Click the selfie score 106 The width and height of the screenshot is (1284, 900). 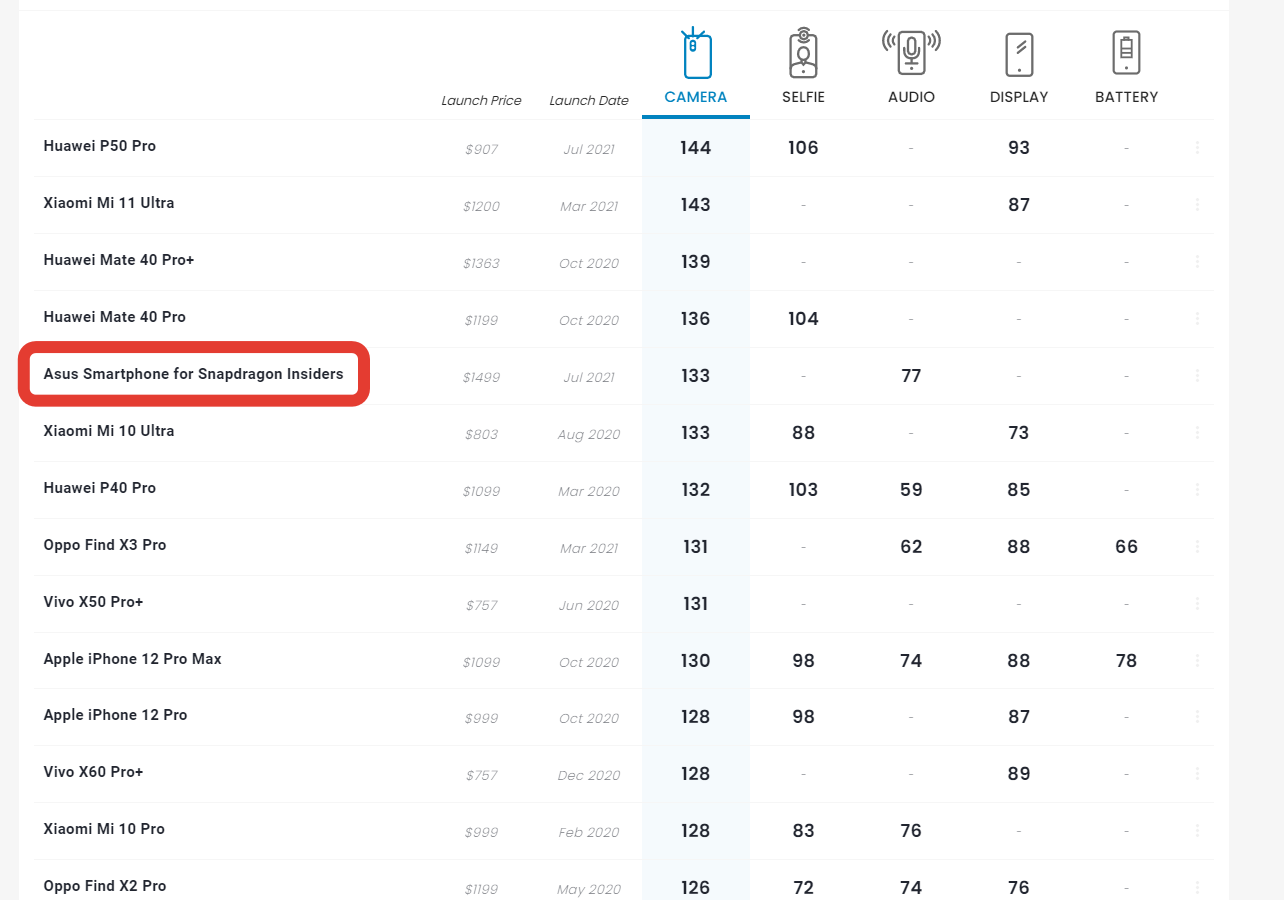tap(803, 148)
